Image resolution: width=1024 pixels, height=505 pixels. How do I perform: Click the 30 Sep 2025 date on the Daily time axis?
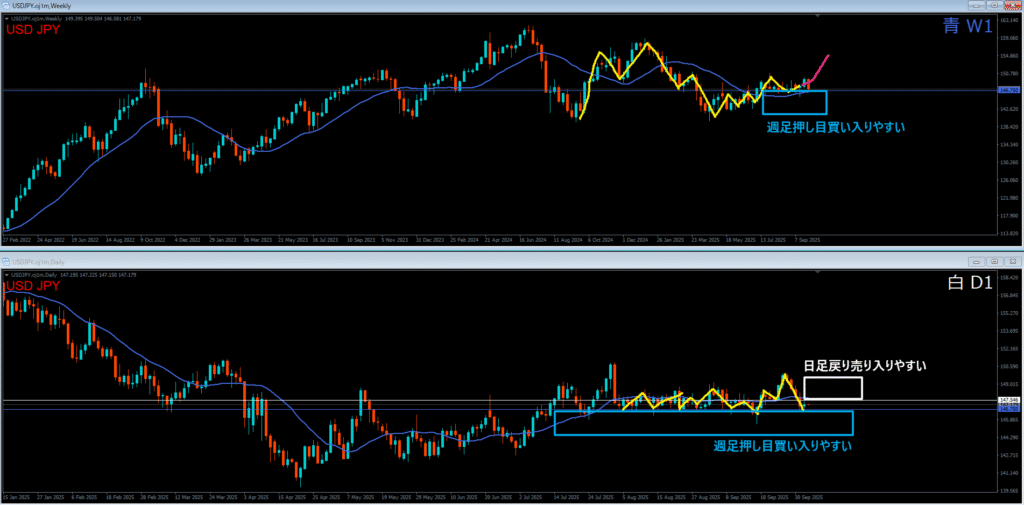pyautogui.click(x=810, y=498)
